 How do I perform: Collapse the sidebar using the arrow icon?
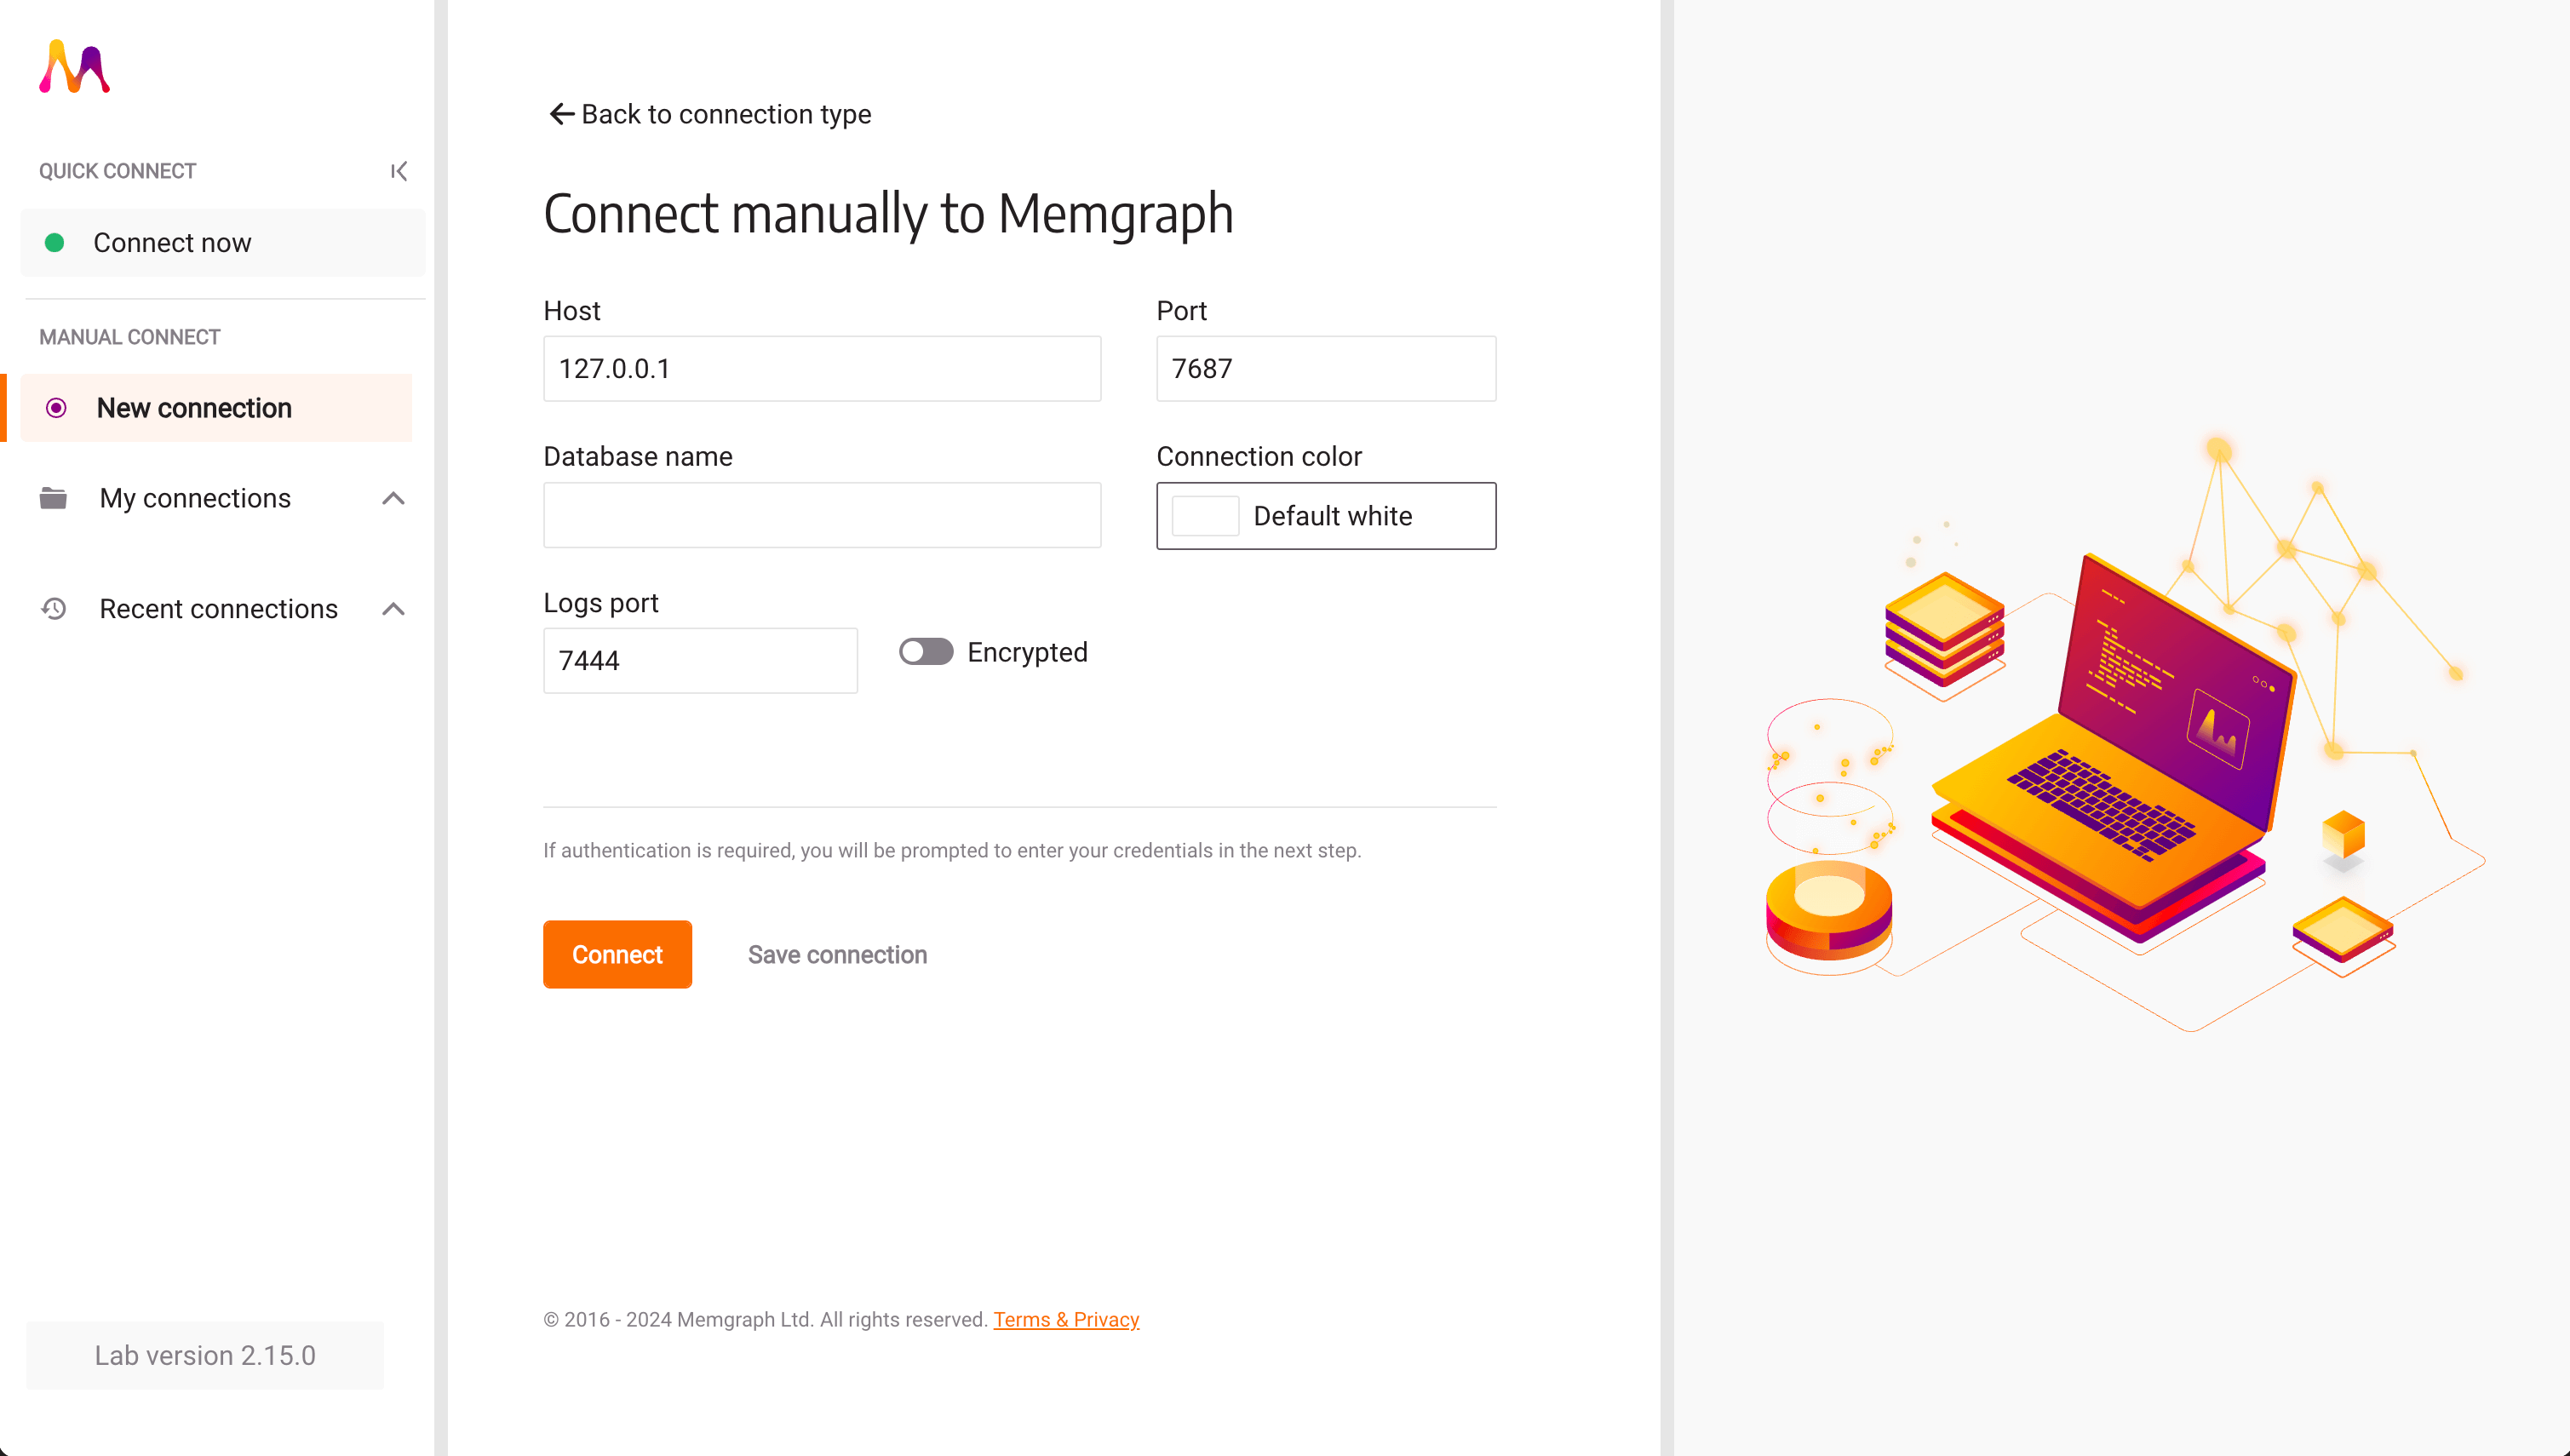pos(399,171)
